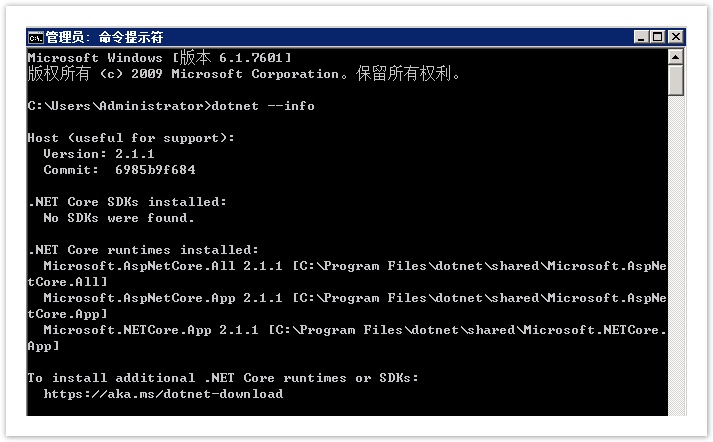Click the Host (useful for support) heading
The width and height of the screenshot is (713, 442).
(x=131, y=138)
